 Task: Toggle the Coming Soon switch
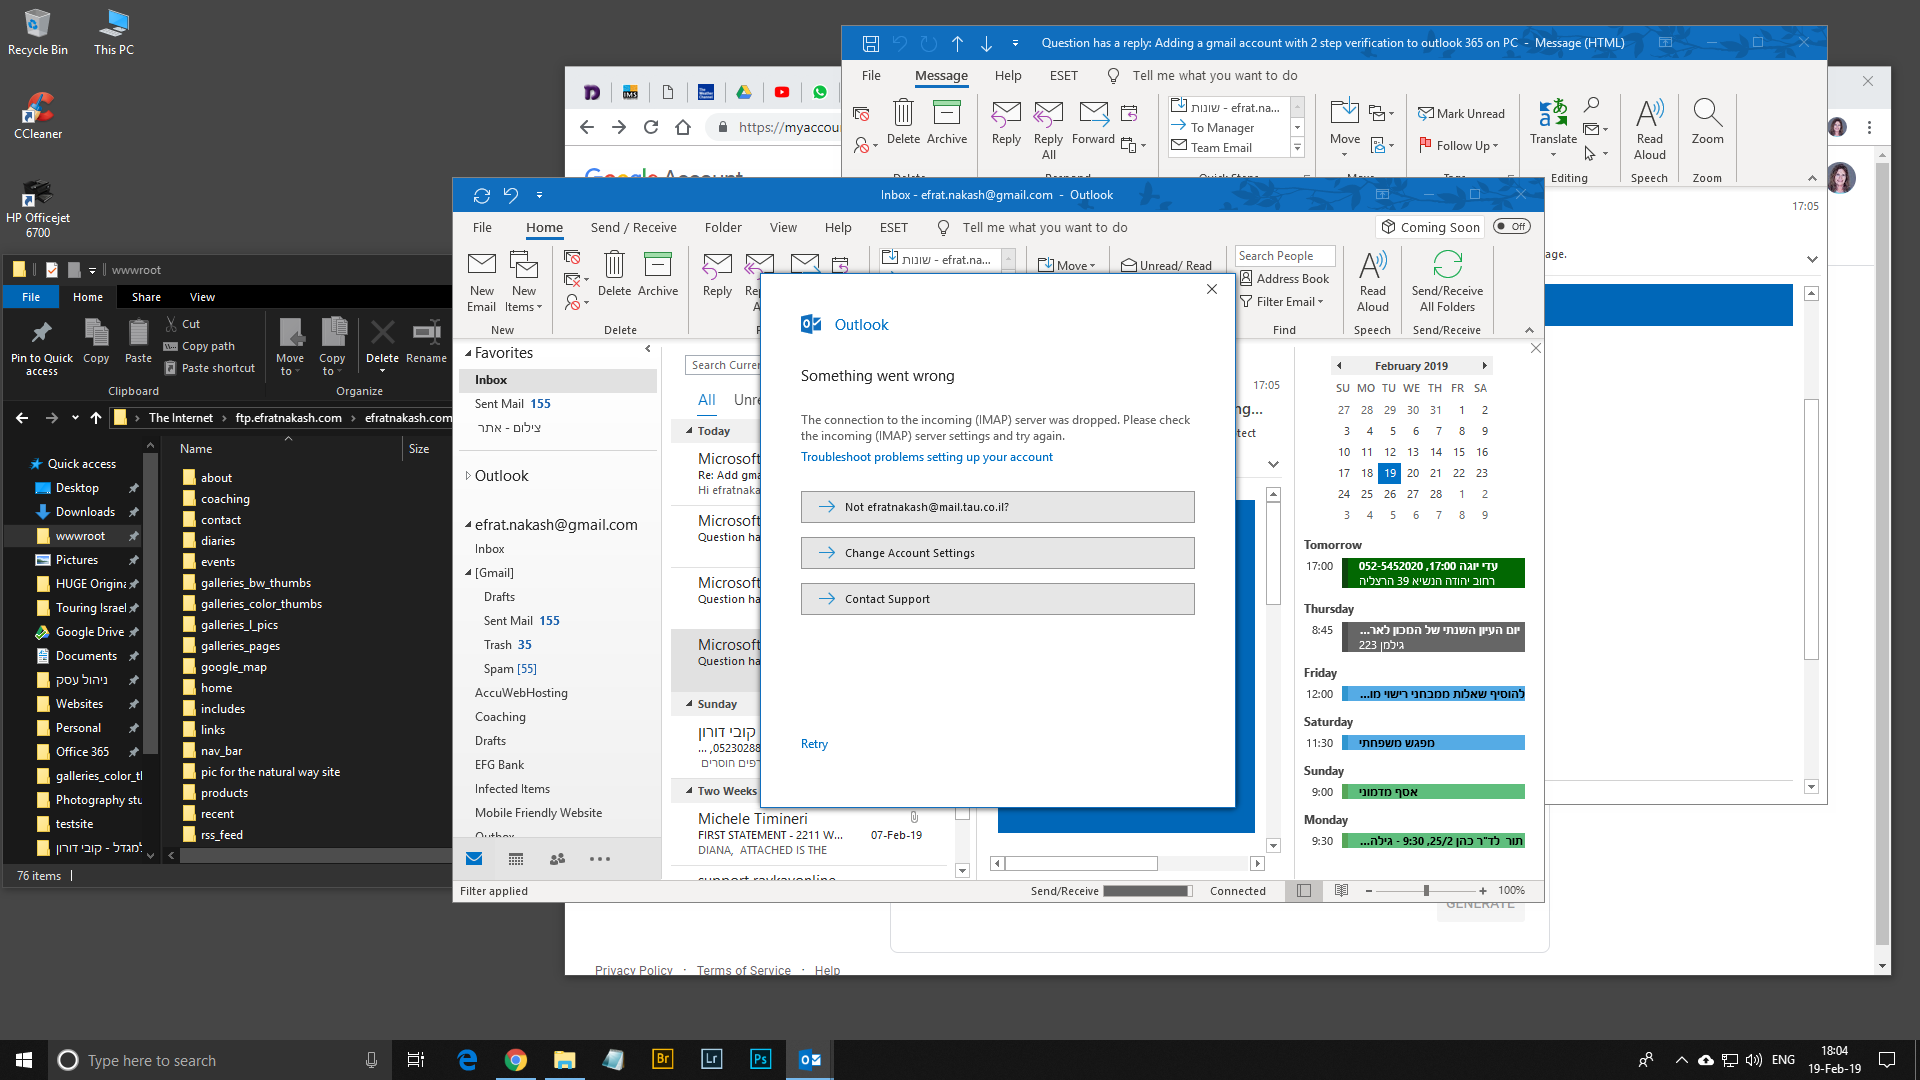1511,227
